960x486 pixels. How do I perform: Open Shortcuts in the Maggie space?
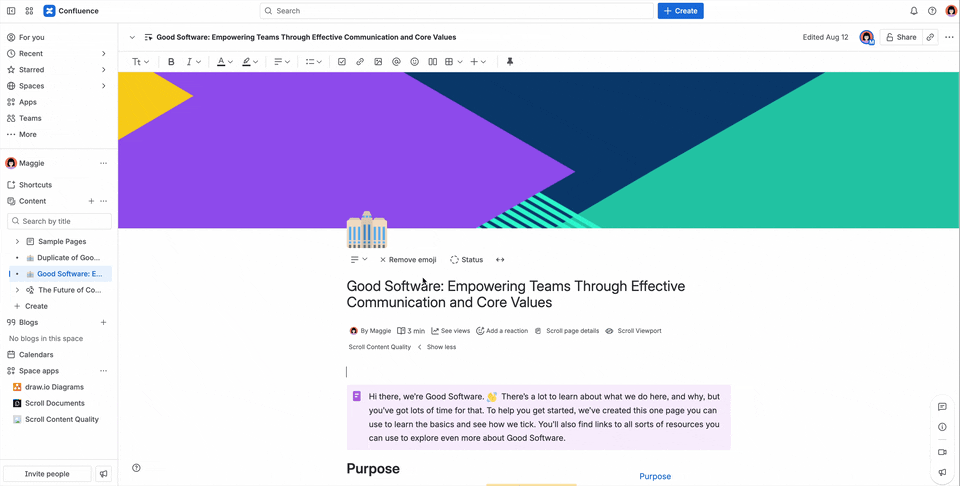(35, 185)
